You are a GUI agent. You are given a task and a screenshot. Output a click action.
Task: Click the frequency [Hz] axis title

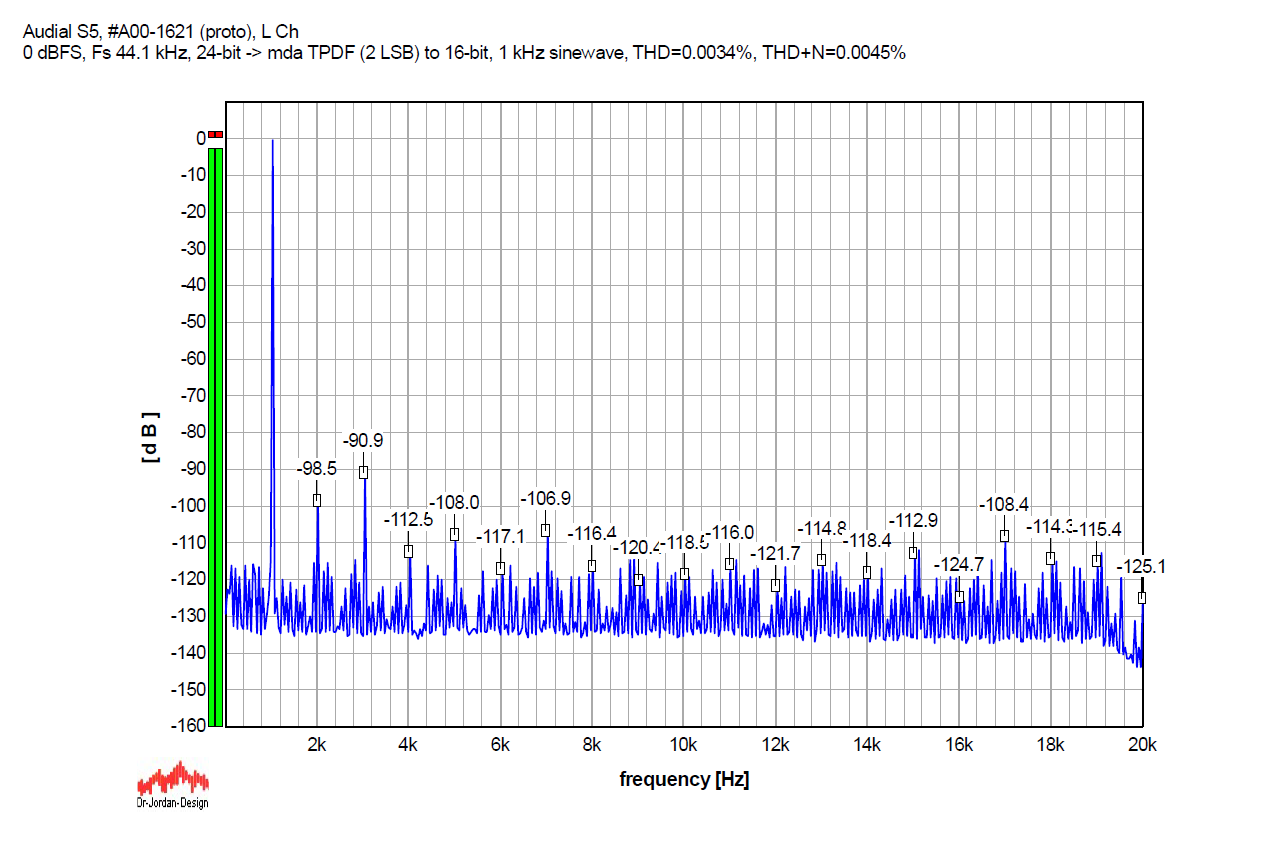(684, 779)
